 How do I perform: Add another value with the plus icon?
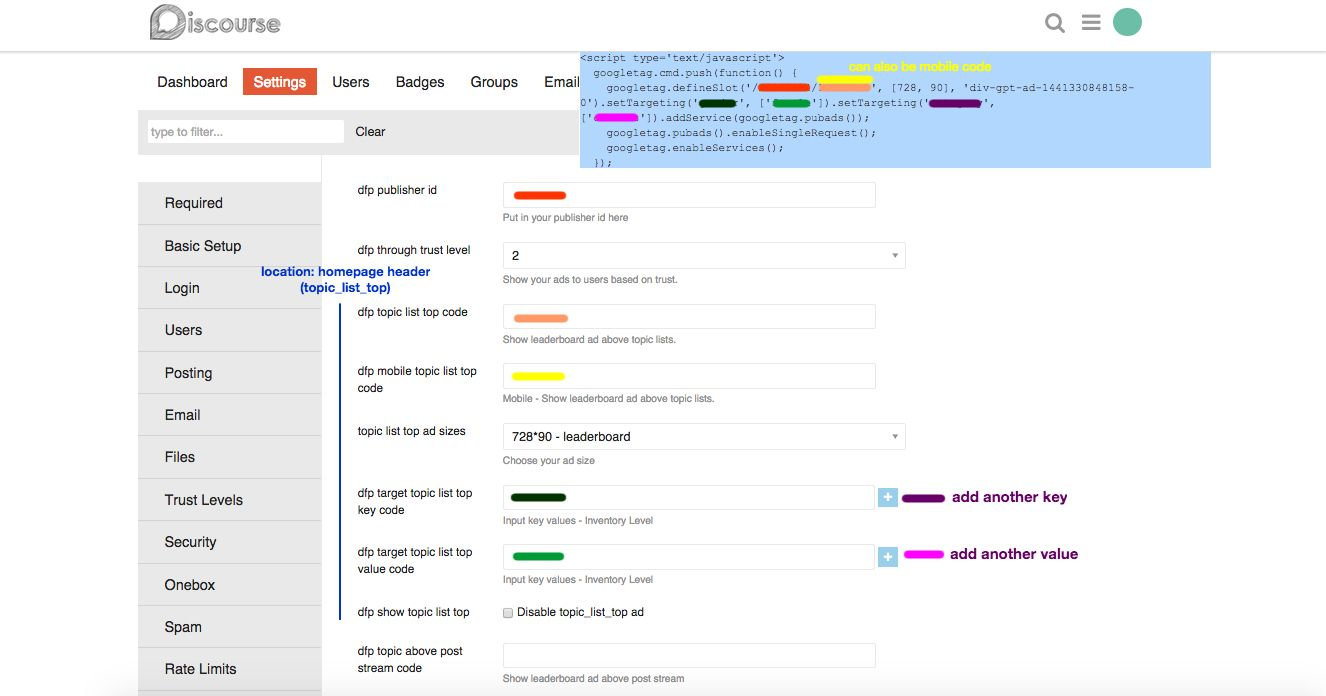pos(888,556)
